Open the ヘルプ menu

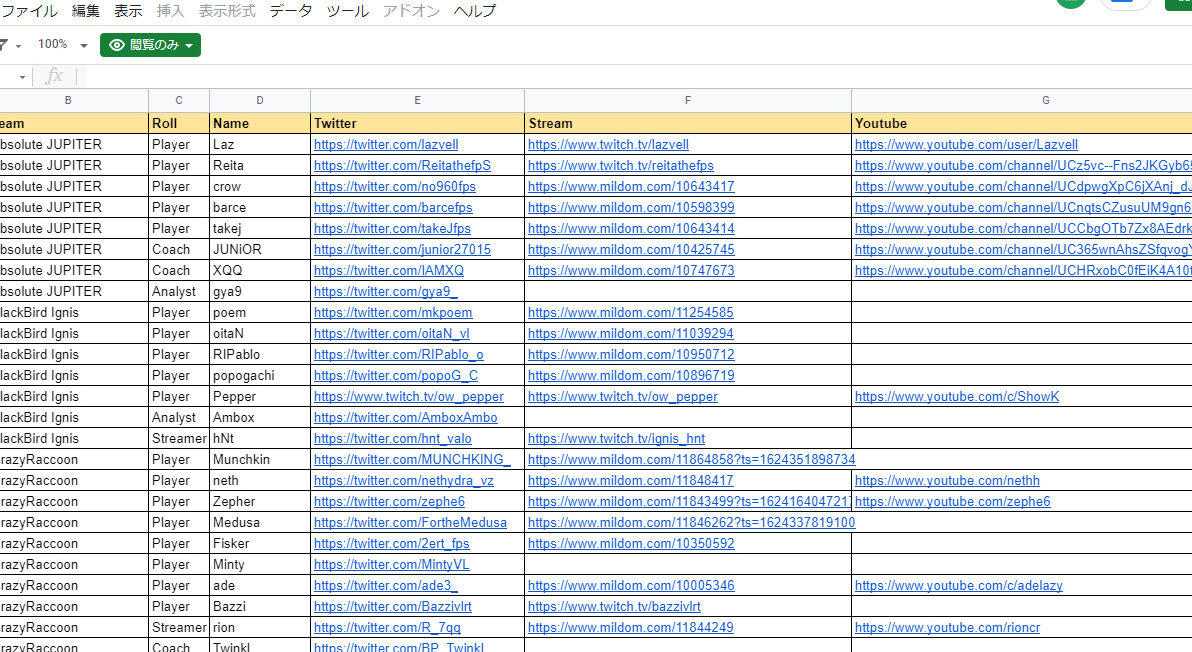coord(474,11)
